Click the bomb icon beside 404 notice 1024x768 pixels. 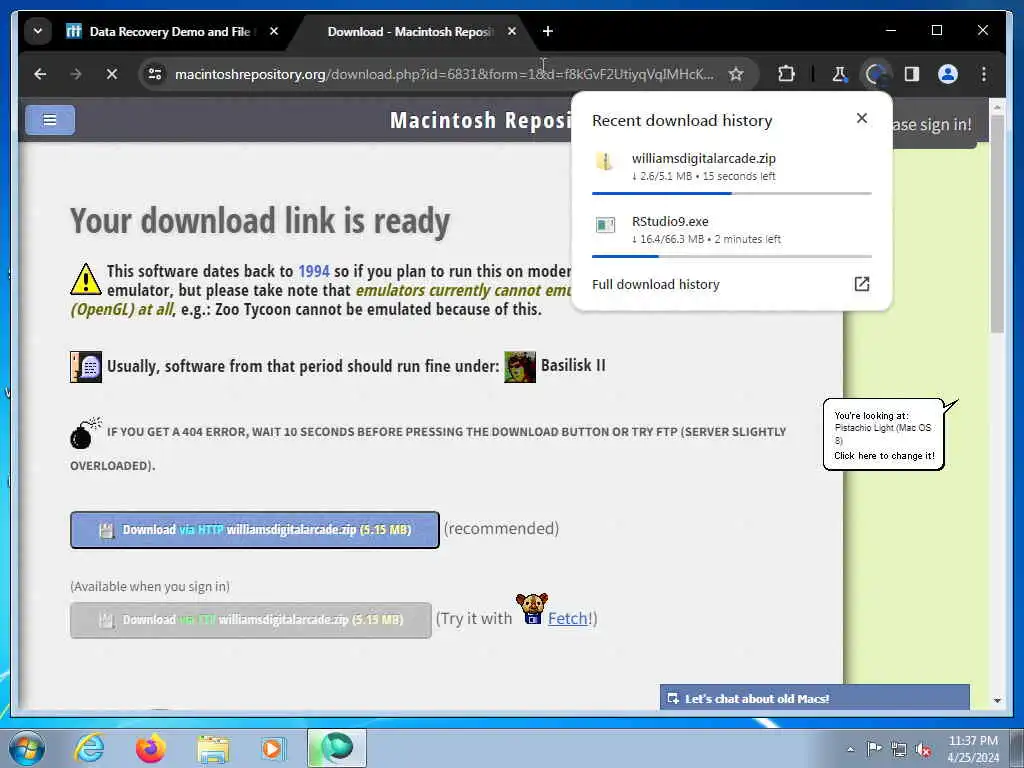(x=86, y=433)
